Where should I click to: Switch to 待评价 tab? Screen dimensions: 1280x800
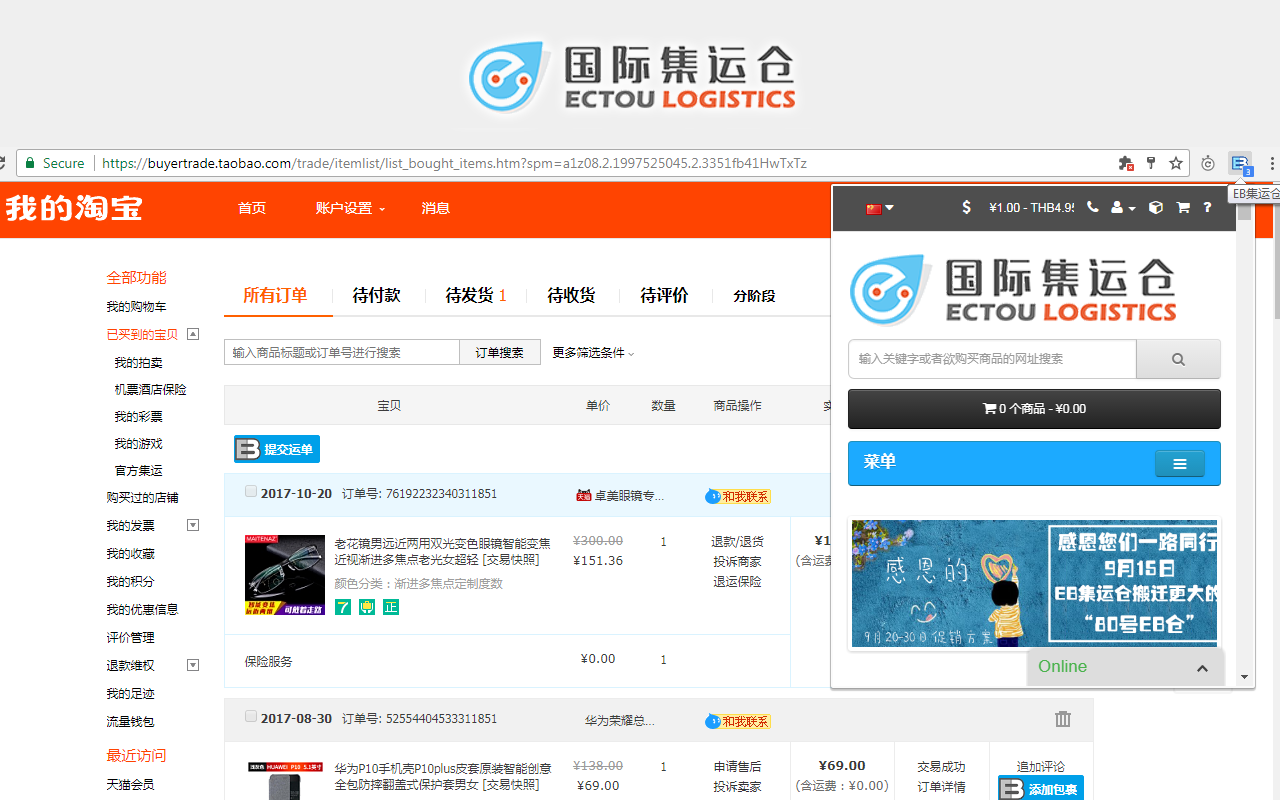665,295
